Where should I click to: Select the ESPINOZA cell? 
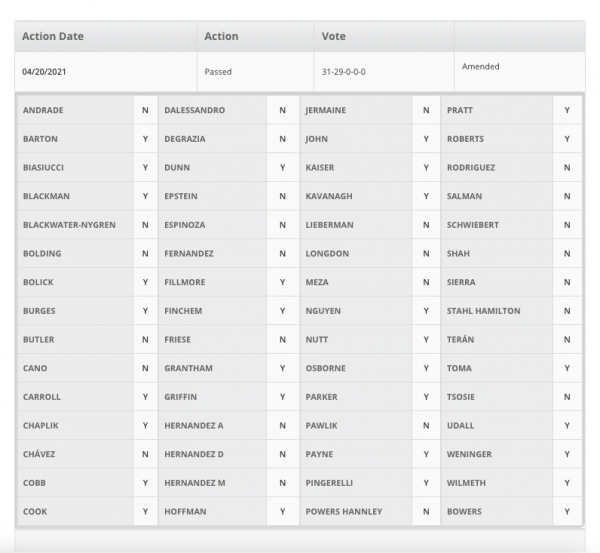pyautogui.click(x=213, y=225)
